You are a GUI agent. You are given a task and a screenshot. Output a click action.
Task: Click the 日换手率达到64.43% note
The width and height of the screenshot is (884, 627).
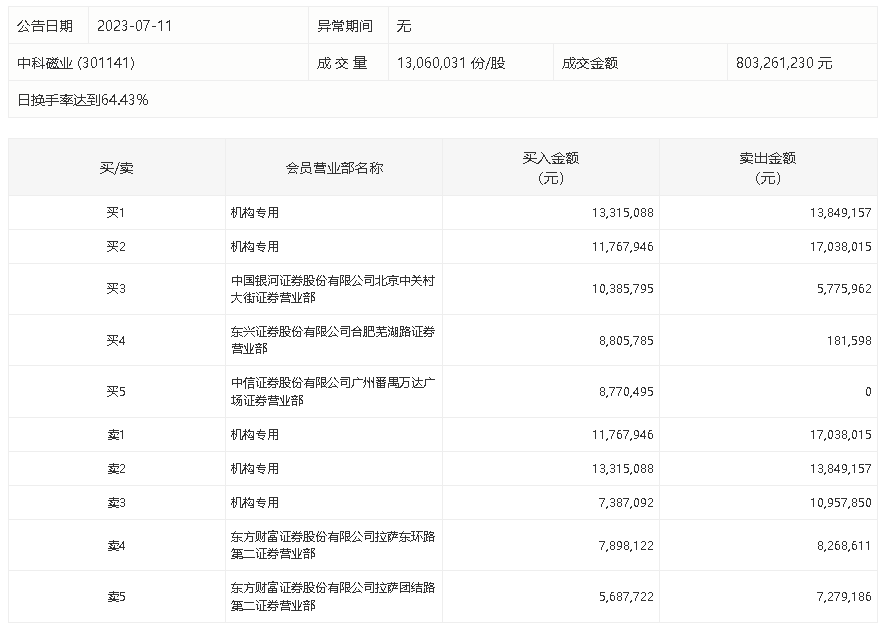coord(83,100)
